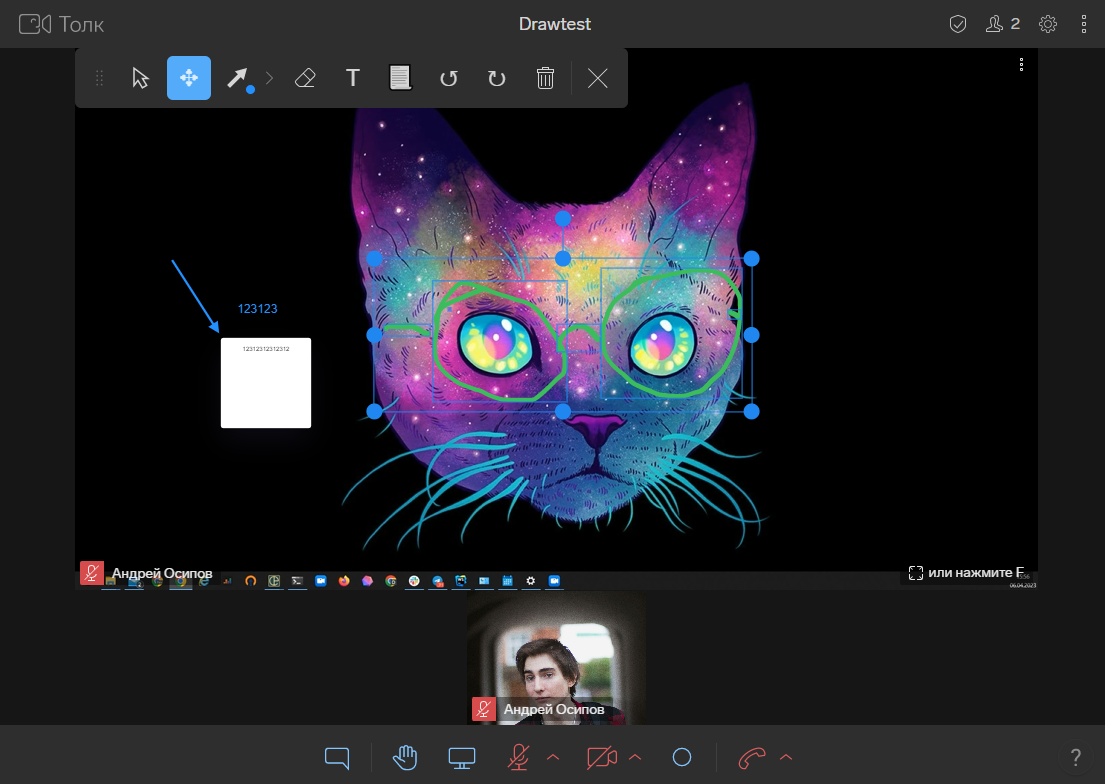This screenshot has height=784, width=1105.
Task: Click the bottom-center selection handle
Action: point(562,411)
